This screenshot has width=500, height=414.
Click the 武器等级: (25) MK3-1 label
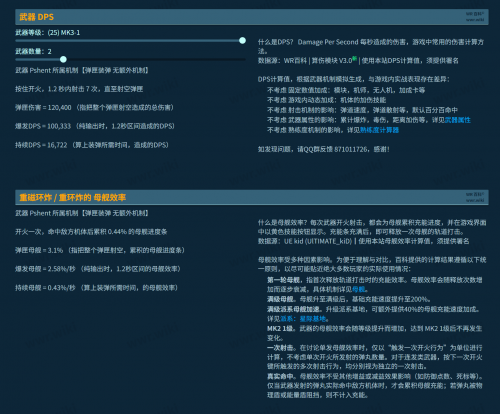48,32
